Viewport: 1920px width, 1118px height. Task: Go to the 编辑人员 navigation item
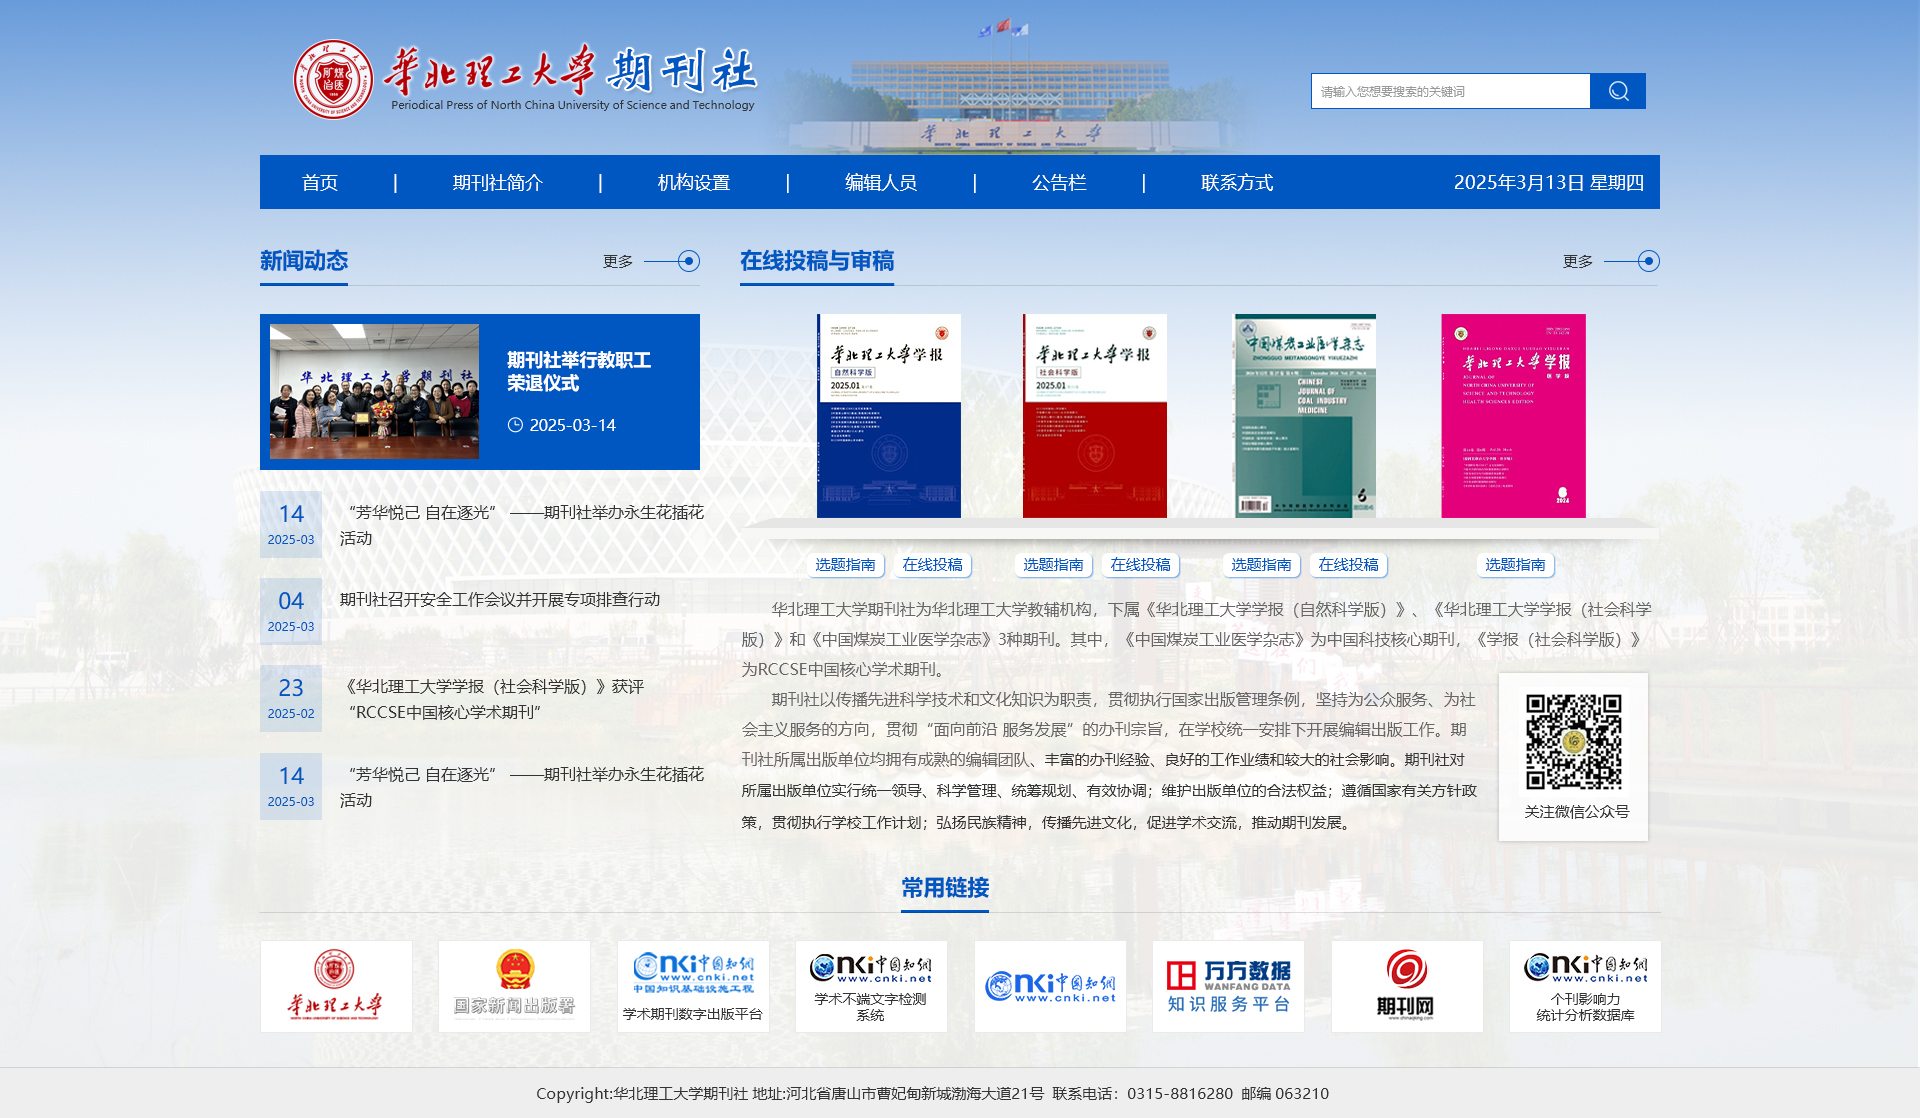[880, 182]
